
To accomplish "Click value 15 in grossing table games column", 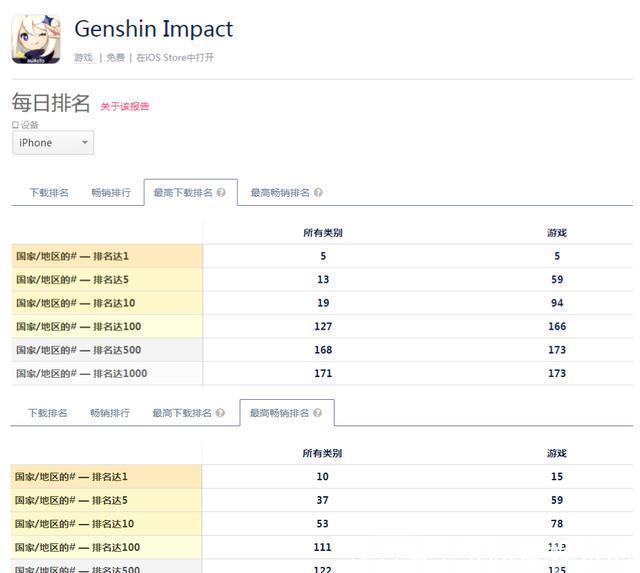I will click(557, 477).
